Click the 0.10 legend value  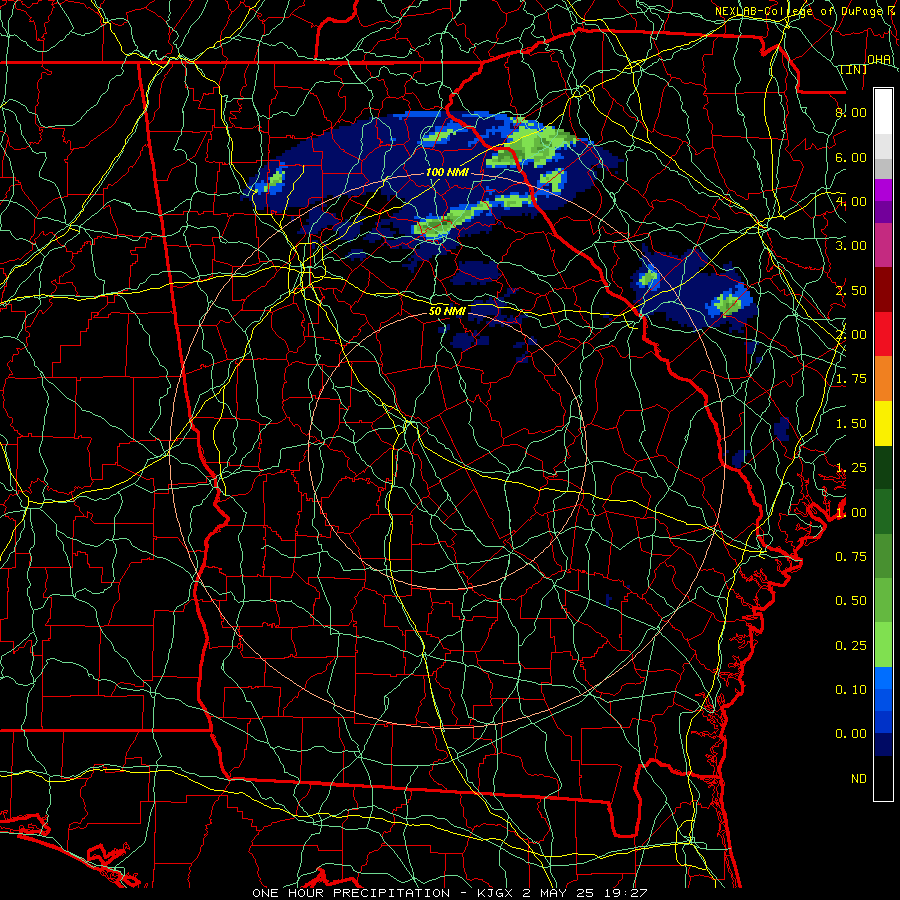click(851, 690)
